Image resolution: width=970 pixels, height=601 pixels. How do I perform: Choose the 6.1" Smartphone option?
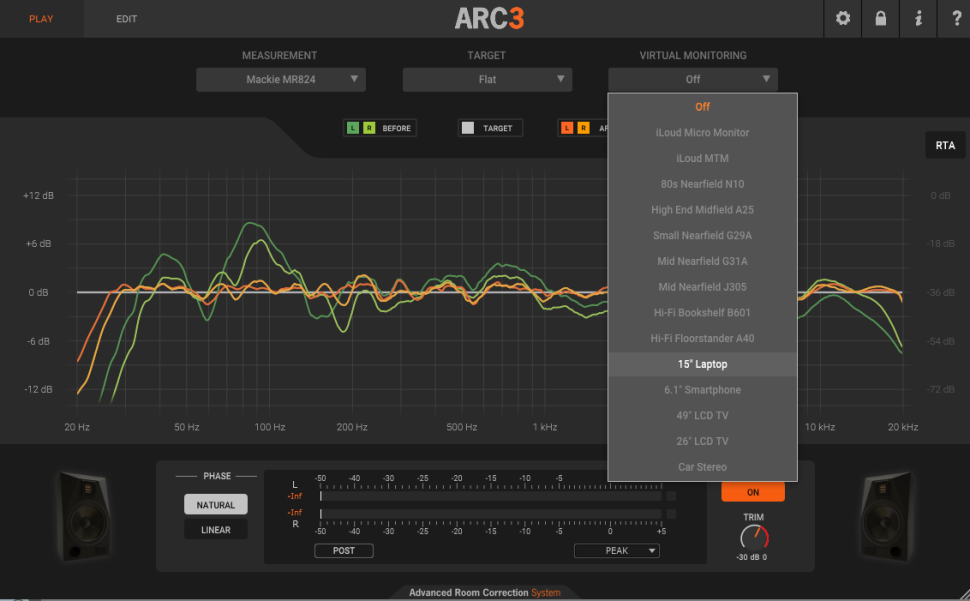[702, 390]
